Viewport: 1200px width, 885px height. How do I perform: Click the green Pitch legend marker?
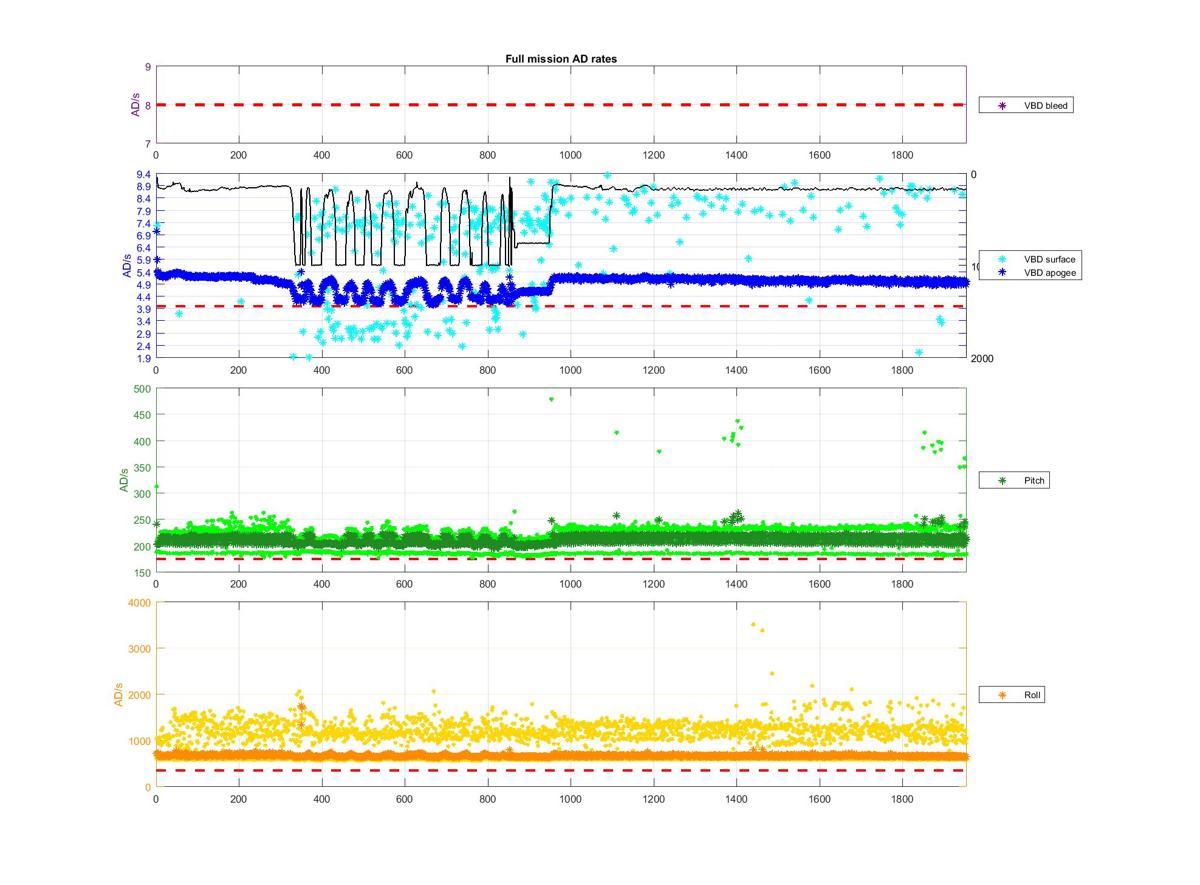pyautogui.click(x=1001, y=481)
